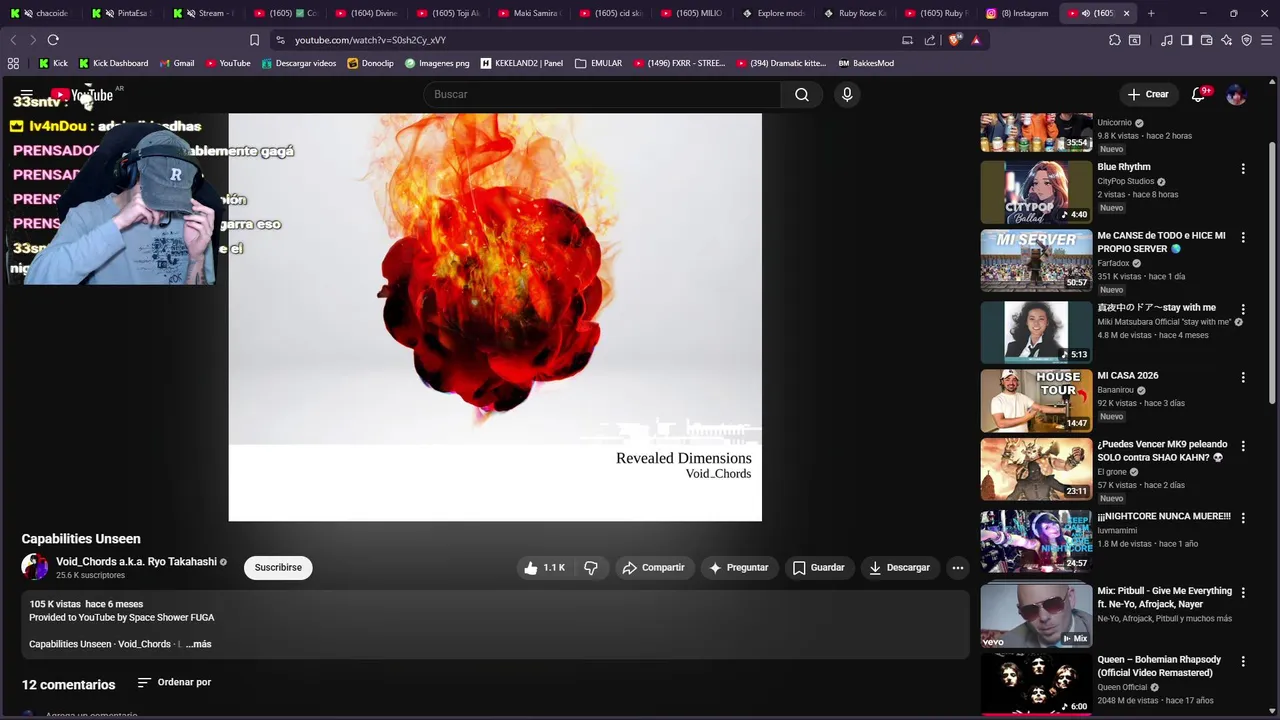Click the Brave Shields lion icon
The width and height of the screenshot is (1280, 720).
click(955, 40)
